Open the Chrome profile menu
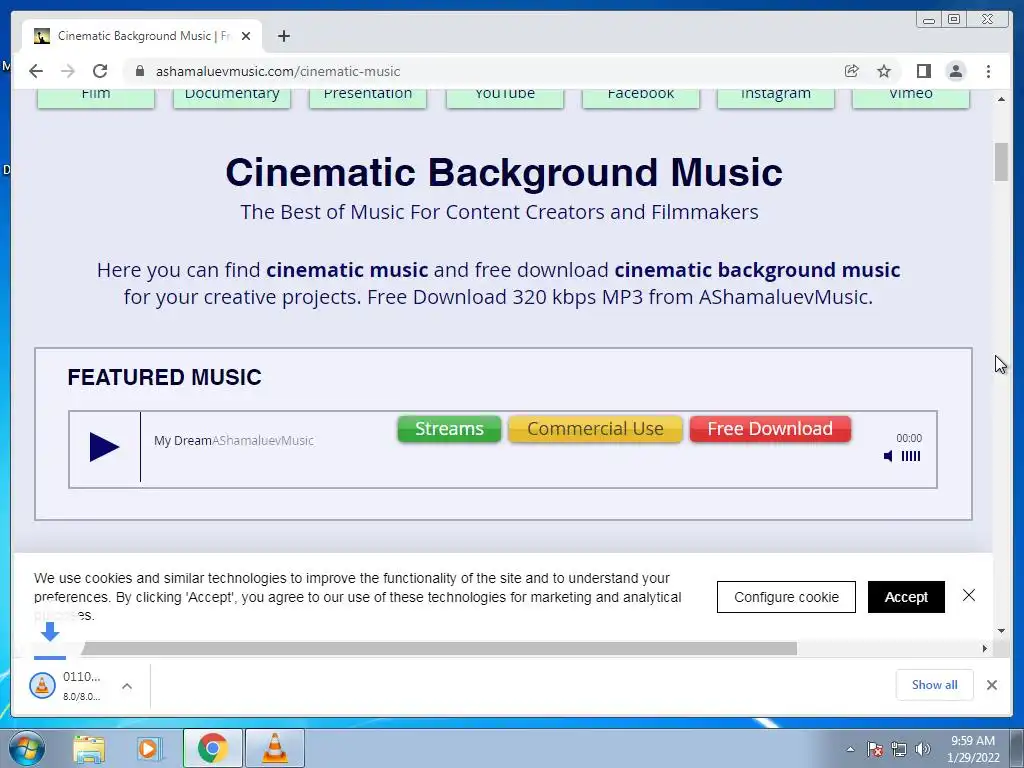This screenshot has width=1024, height=768. click(956, 71)
